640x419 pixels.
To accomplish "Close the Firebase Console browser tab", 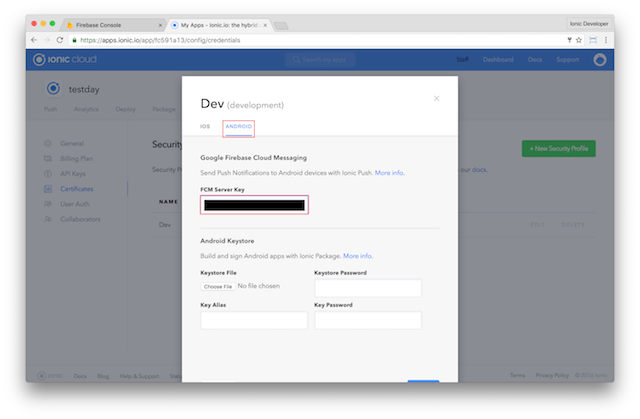I will coord(159,22).
